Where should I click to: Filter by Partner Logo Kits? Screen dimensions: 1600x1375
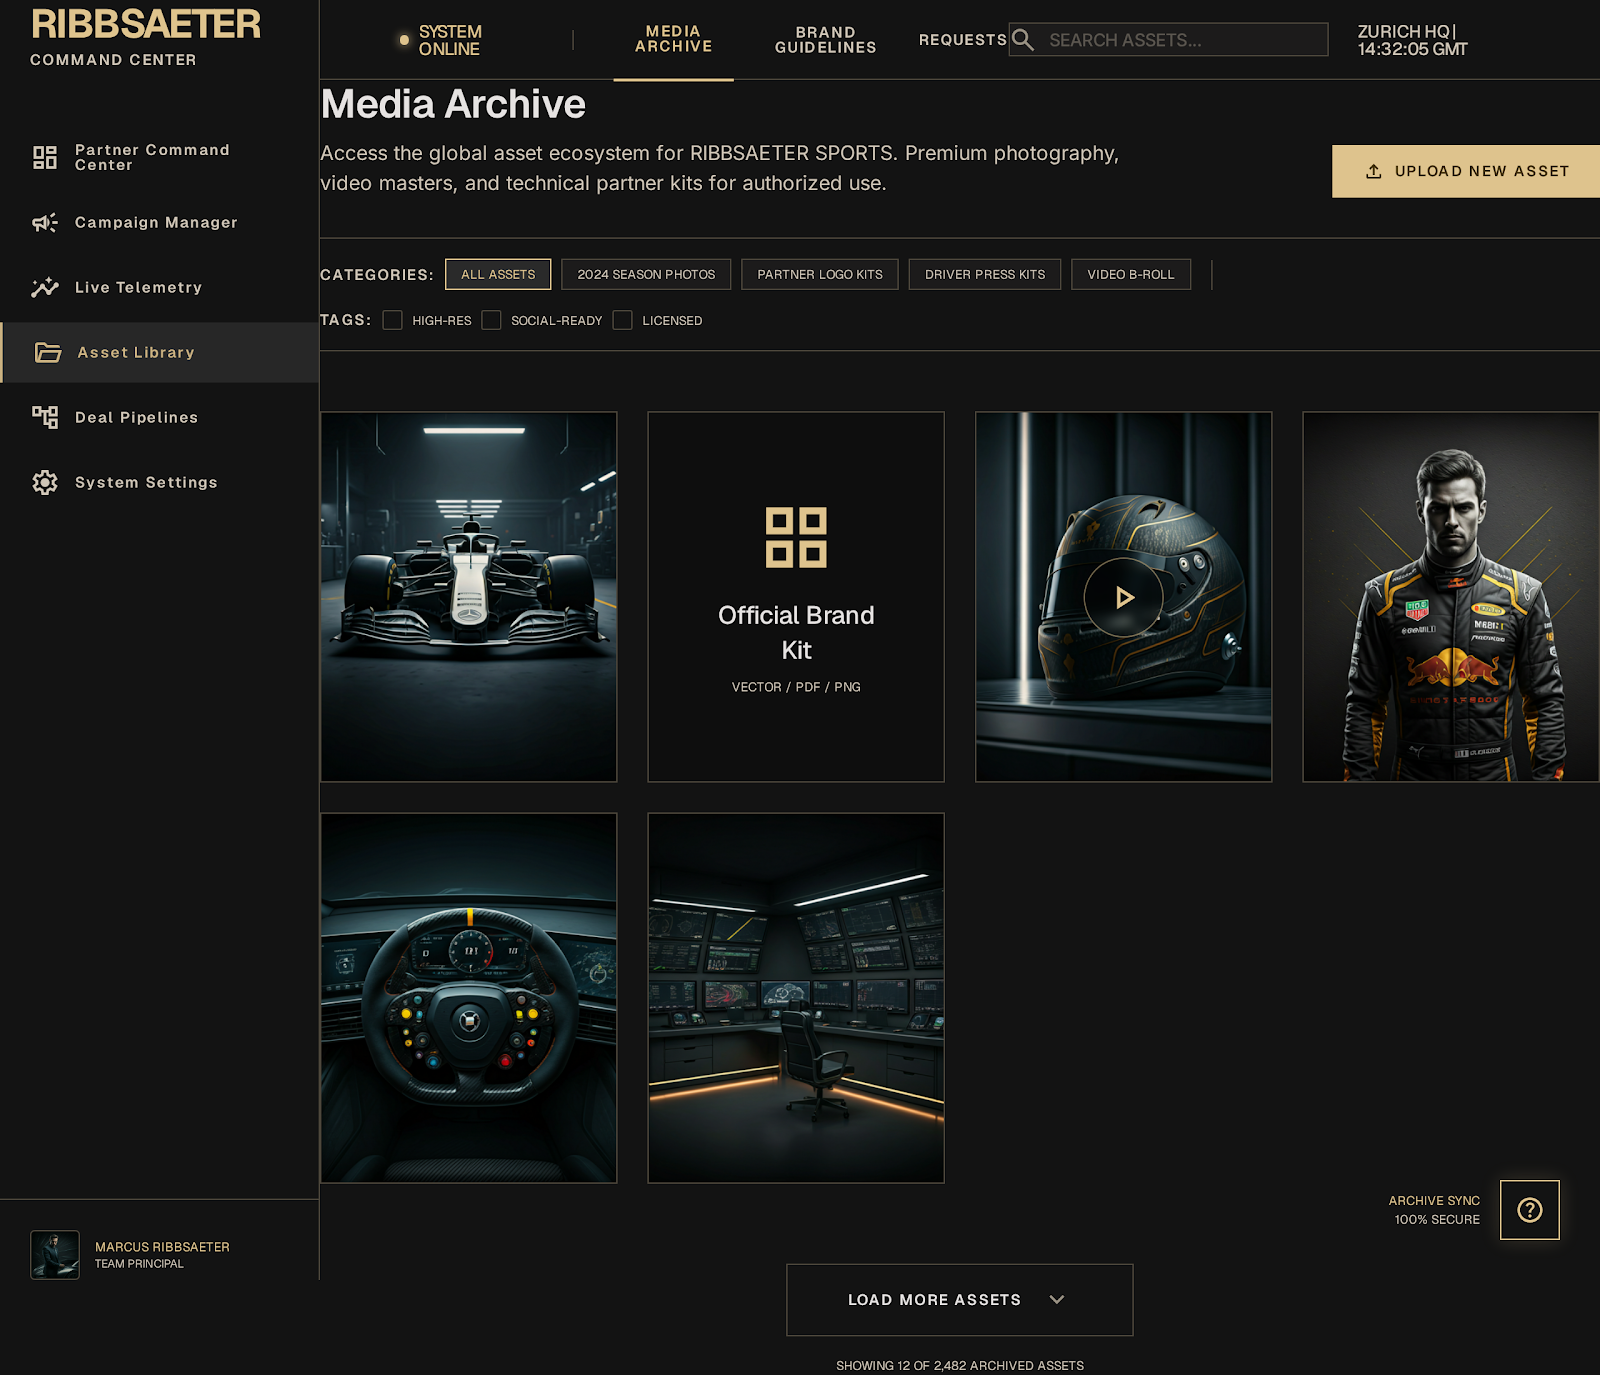point(820,274)
